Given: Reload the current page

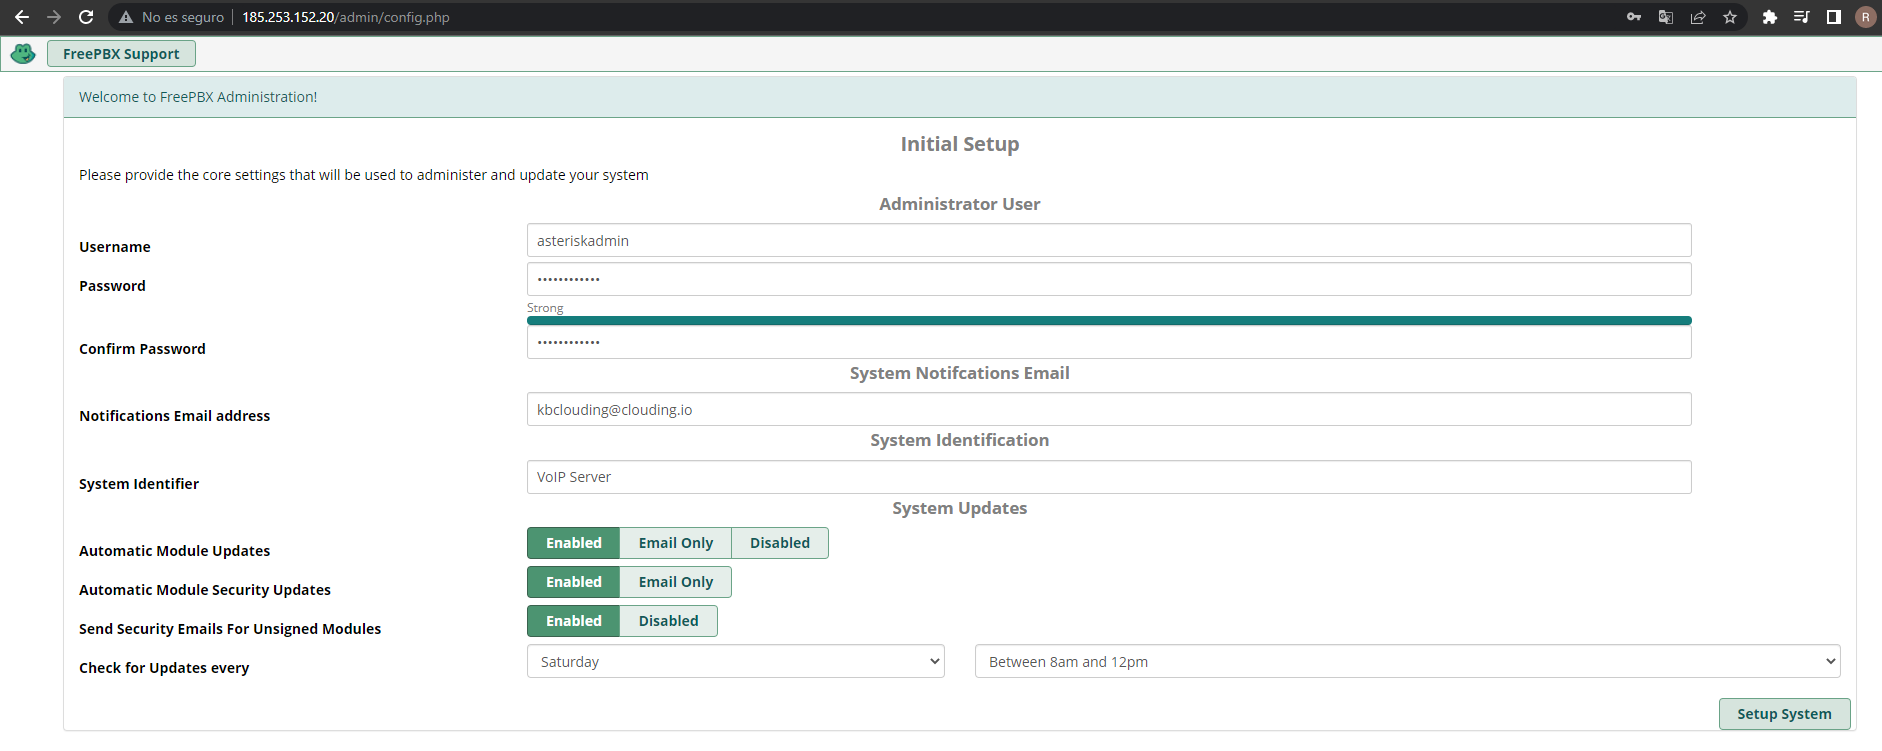Looking at the screenshot, I should pyautogui.click(x=86, y=17).
